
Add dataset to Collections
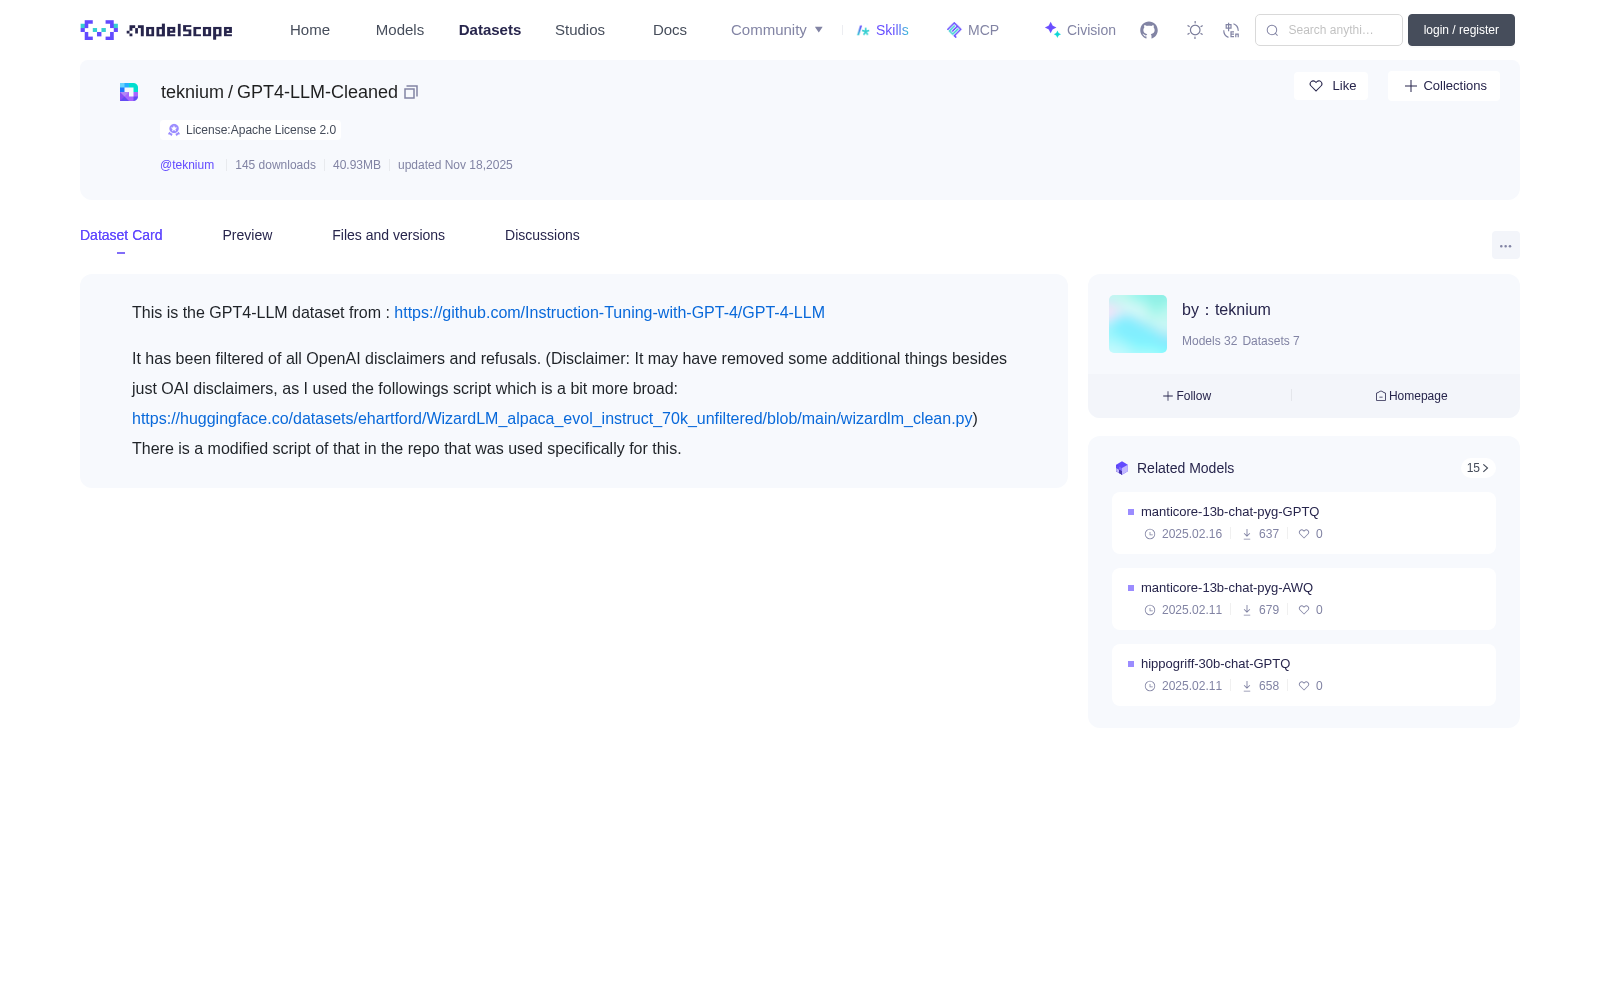pos(1444,86)
